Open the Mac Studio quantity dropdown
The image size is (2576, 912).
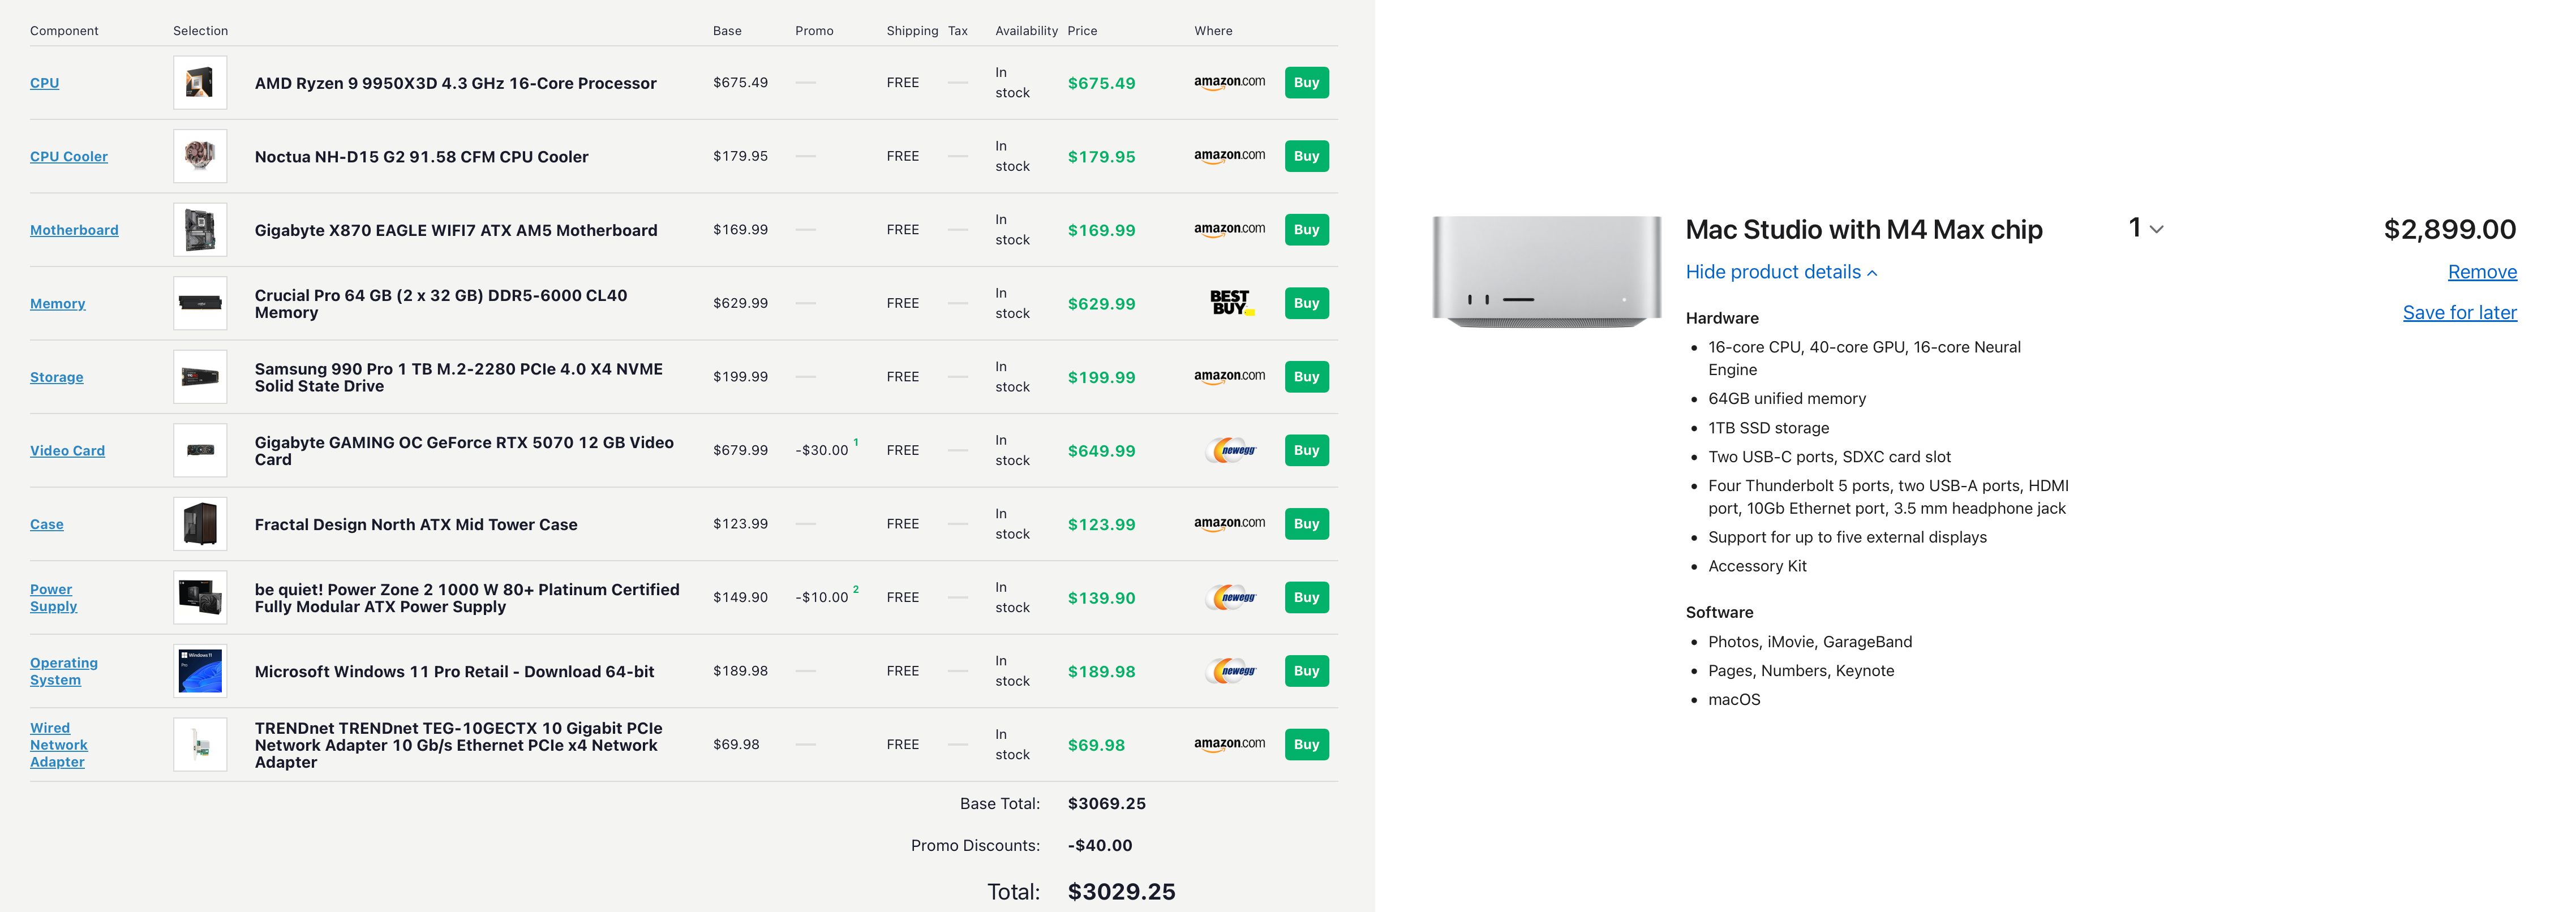(2145, 229)
